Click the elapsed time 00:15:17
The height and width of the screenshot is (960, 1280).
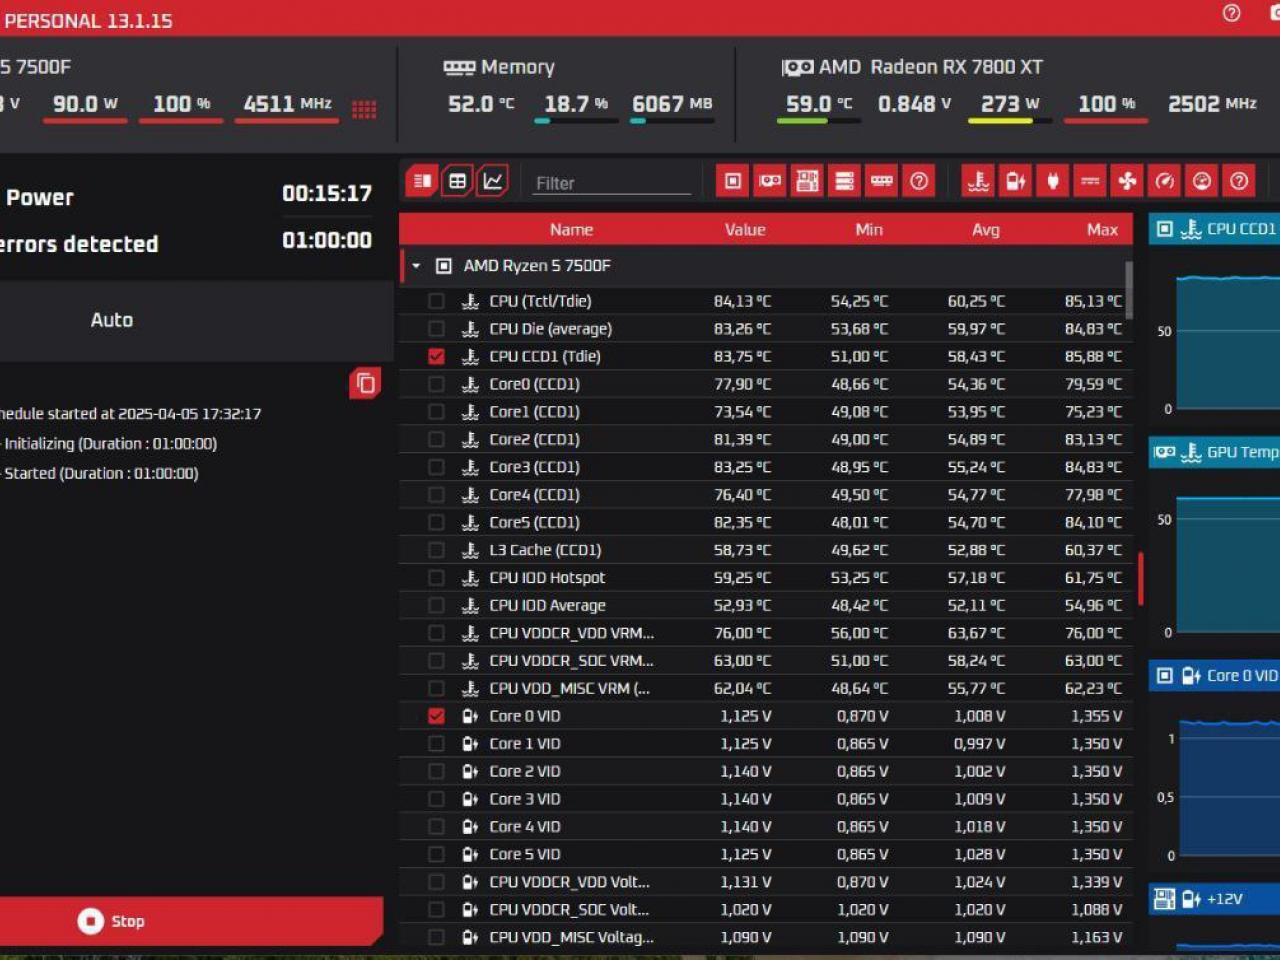[x=327, y=193]
